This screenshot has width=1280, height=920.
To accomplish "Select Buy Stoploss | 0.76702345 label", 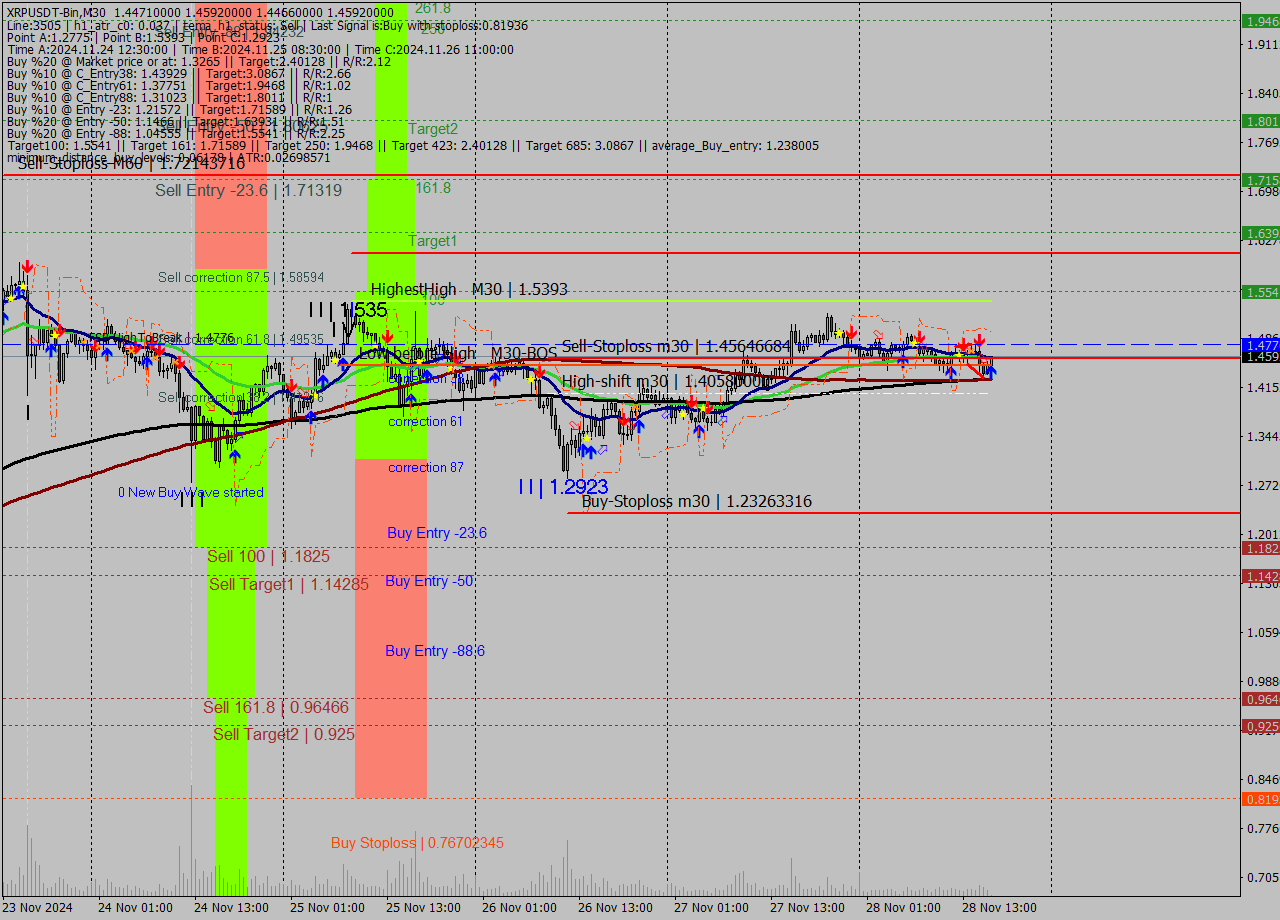I will [417, 843].
